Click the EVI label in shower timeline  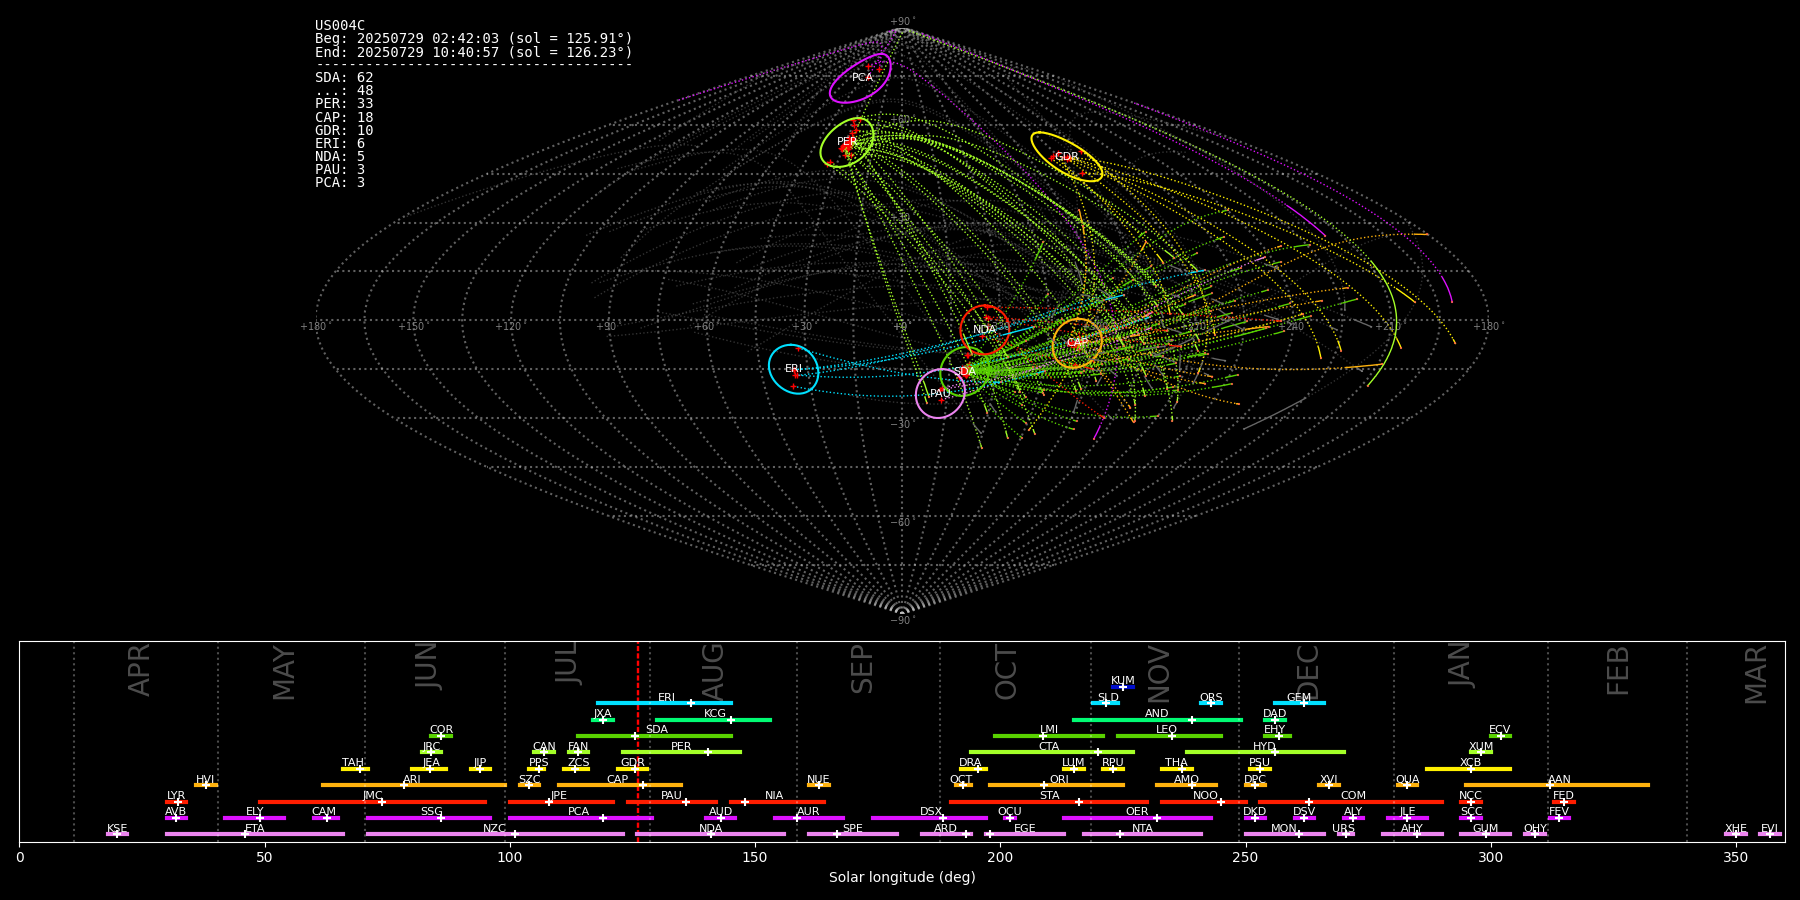coord(1769,829)
